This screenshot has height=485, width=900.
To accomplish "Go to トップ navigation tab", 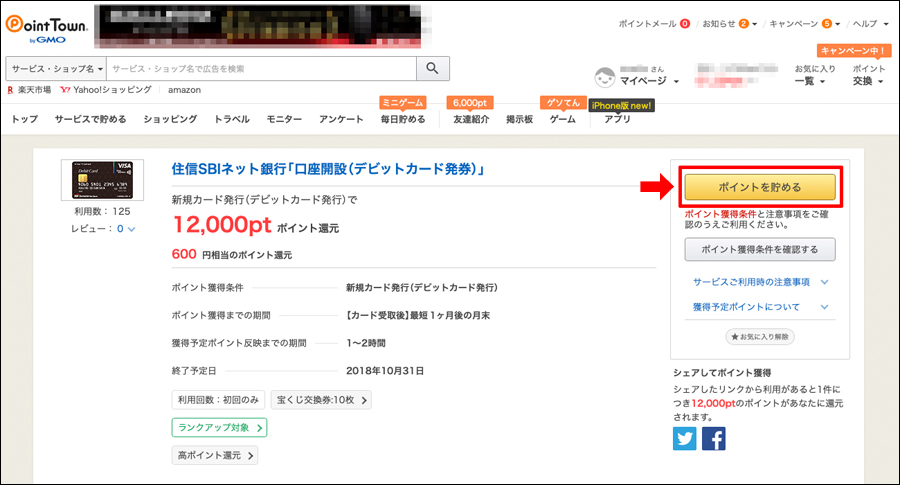I will point(25,119).
